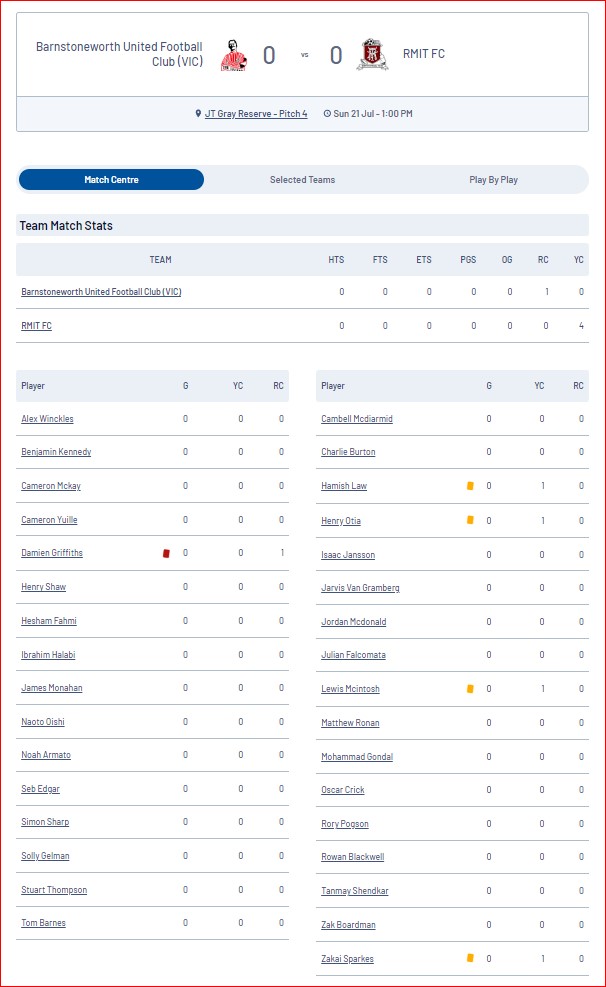Open the JT Gray Reserve - Pitch 4 venue link
This screenshot has height=987, width=606.
256,114
